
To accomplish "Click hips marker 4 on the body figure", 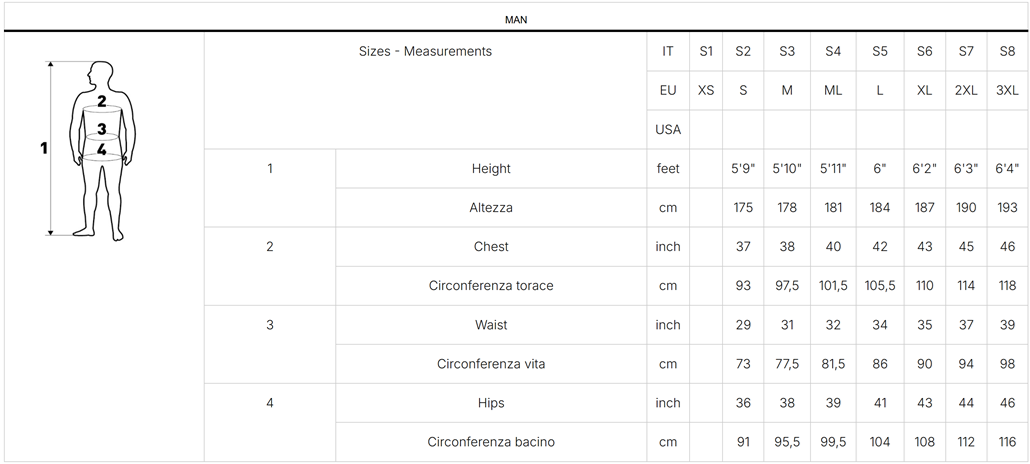I will click(x=102, y=150).
